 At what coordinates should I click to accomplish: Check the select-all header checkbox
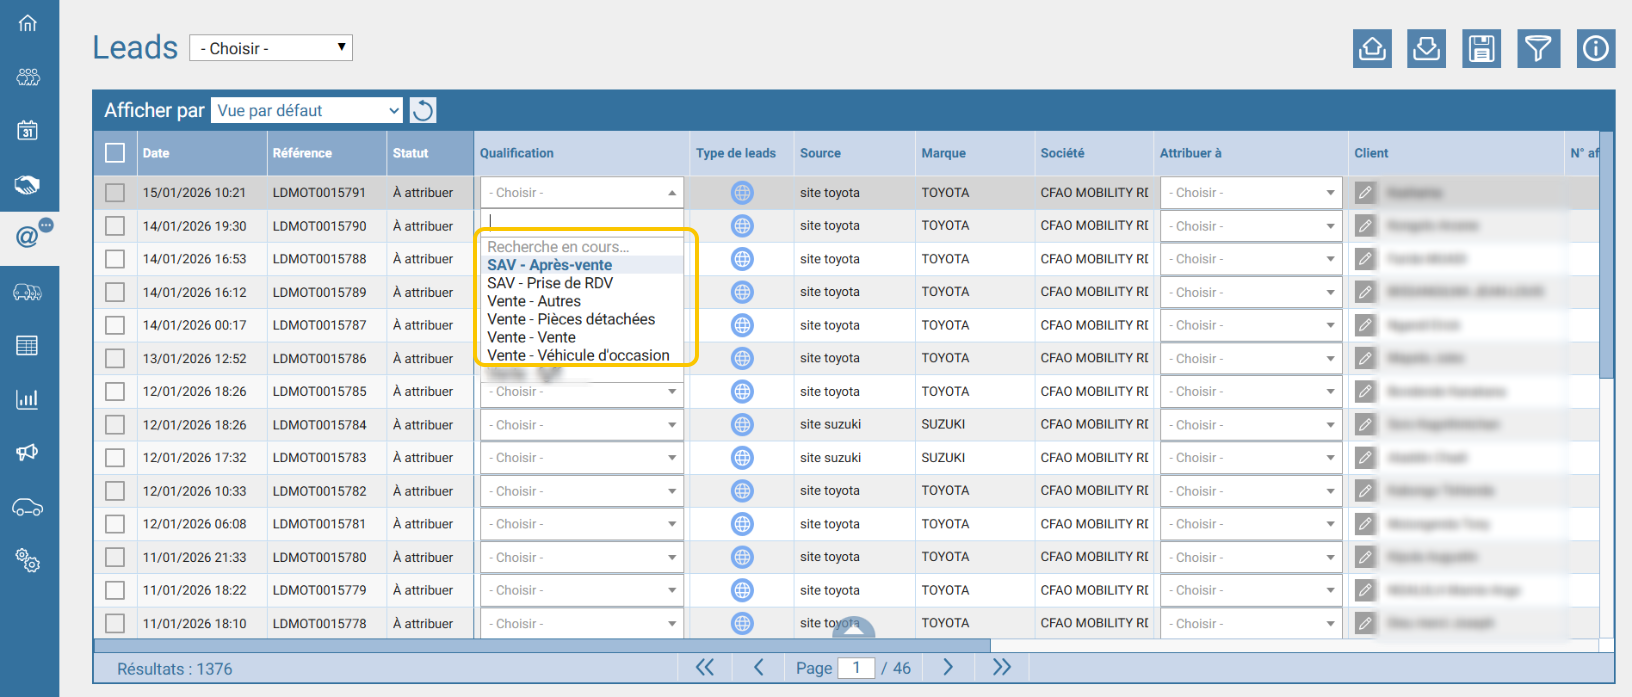pos(115,153)
